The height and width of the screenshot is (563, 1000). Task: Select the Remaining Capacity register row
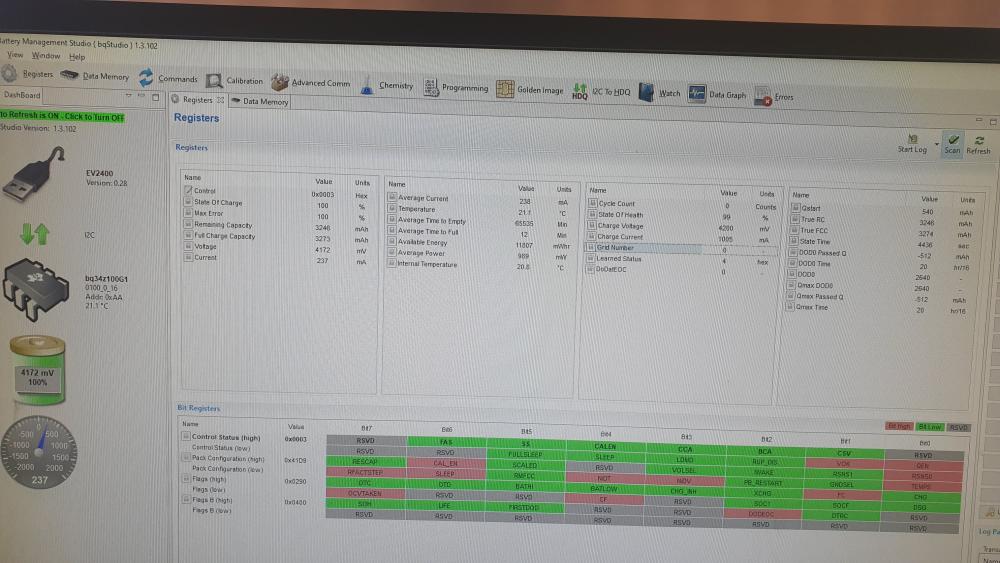click(x=278, y=226)
